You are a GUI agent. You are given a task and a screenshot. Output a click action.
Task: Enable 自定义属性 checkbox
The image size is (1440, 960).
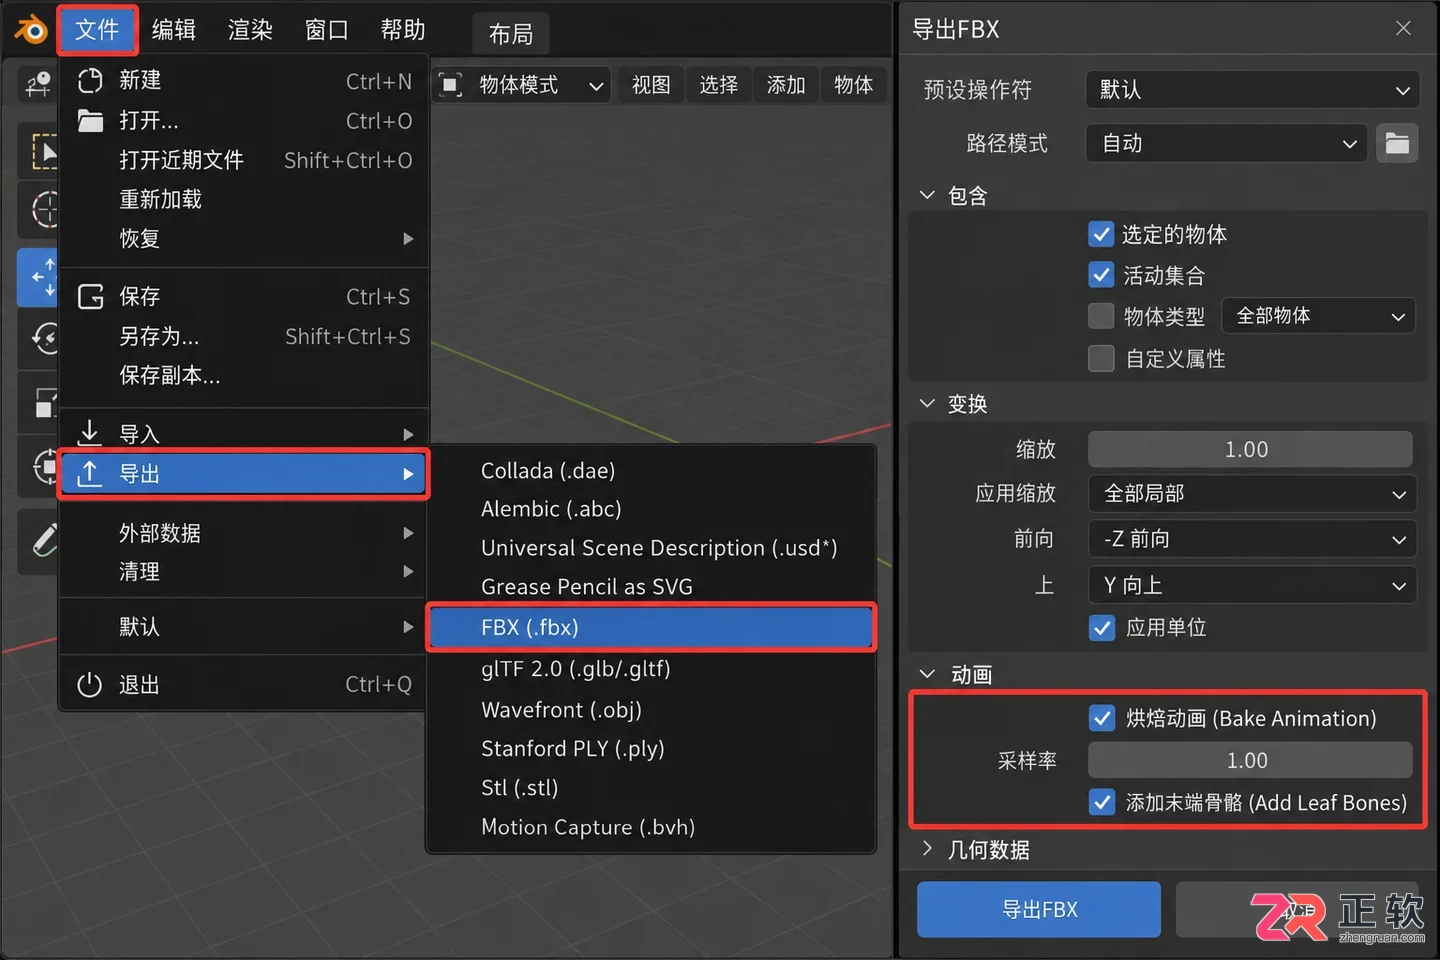click(x=1101, y=358)
